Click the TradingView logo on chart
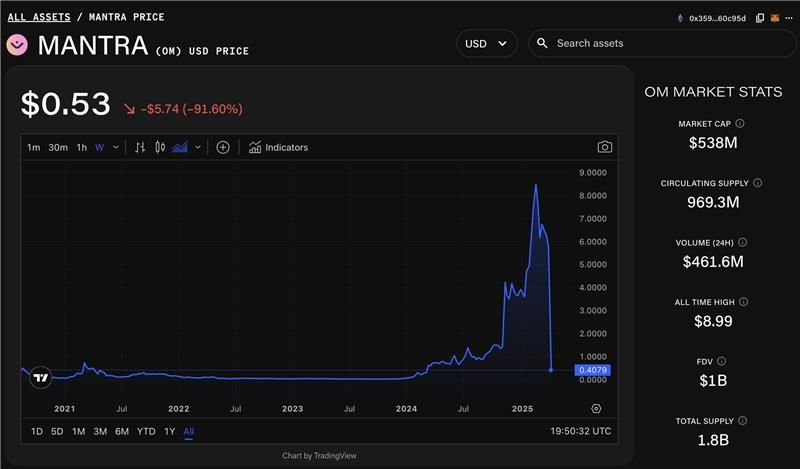This screenshot has width=800, height=469. pyautogui.click(x=40, y=378)
